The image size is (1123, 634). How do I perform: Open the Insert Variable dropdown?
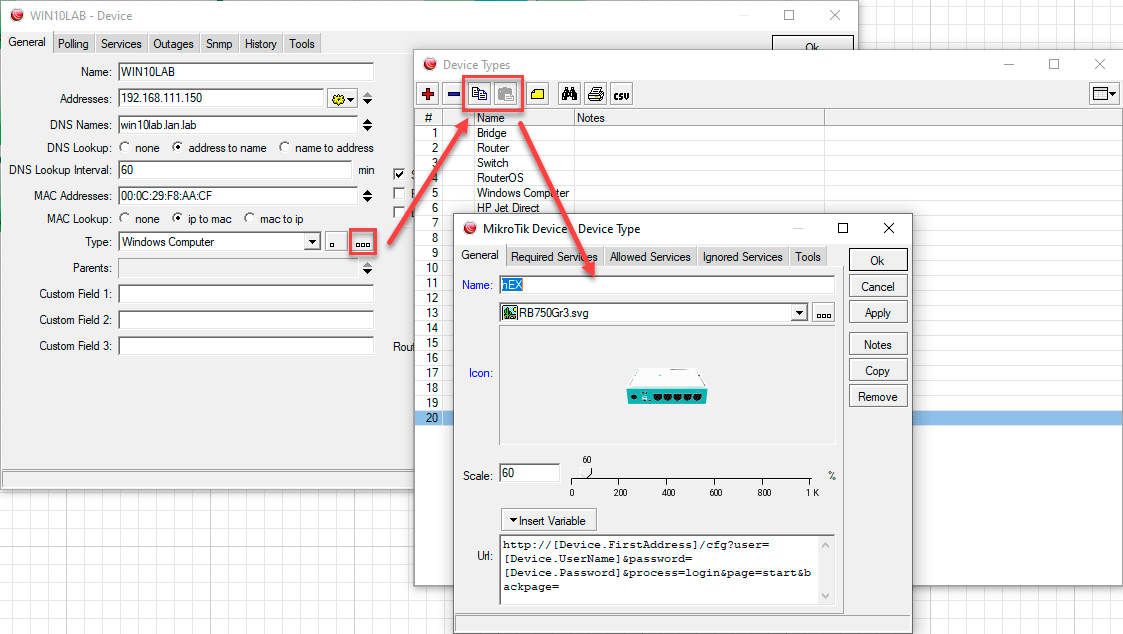pyautogui.click(x=548, y=520)
